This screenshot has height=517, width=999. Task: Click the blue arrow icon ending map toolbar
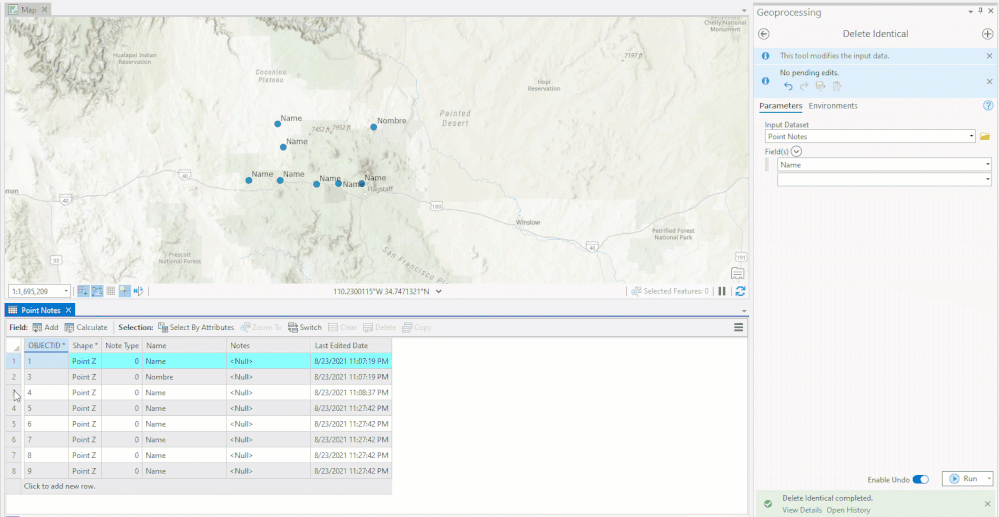pos(138,291)
